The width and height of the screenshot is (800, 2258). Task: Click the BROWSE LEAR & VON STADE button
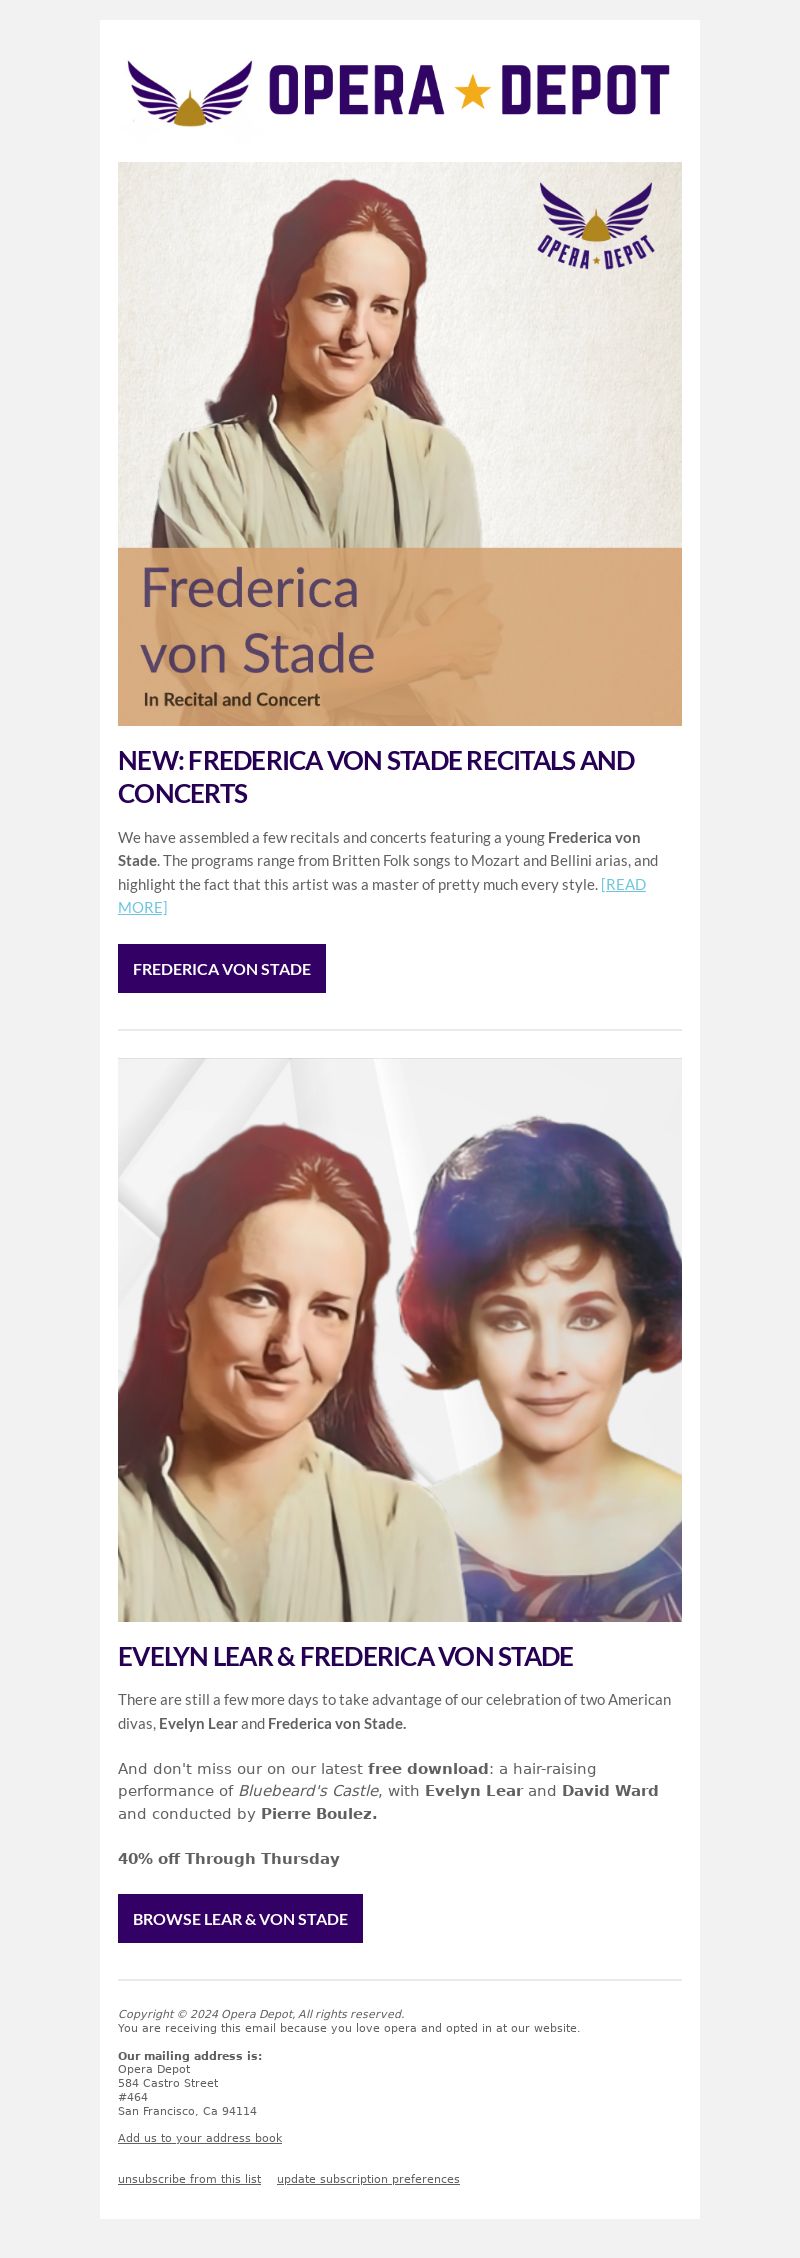click(x=240, y=1918)
